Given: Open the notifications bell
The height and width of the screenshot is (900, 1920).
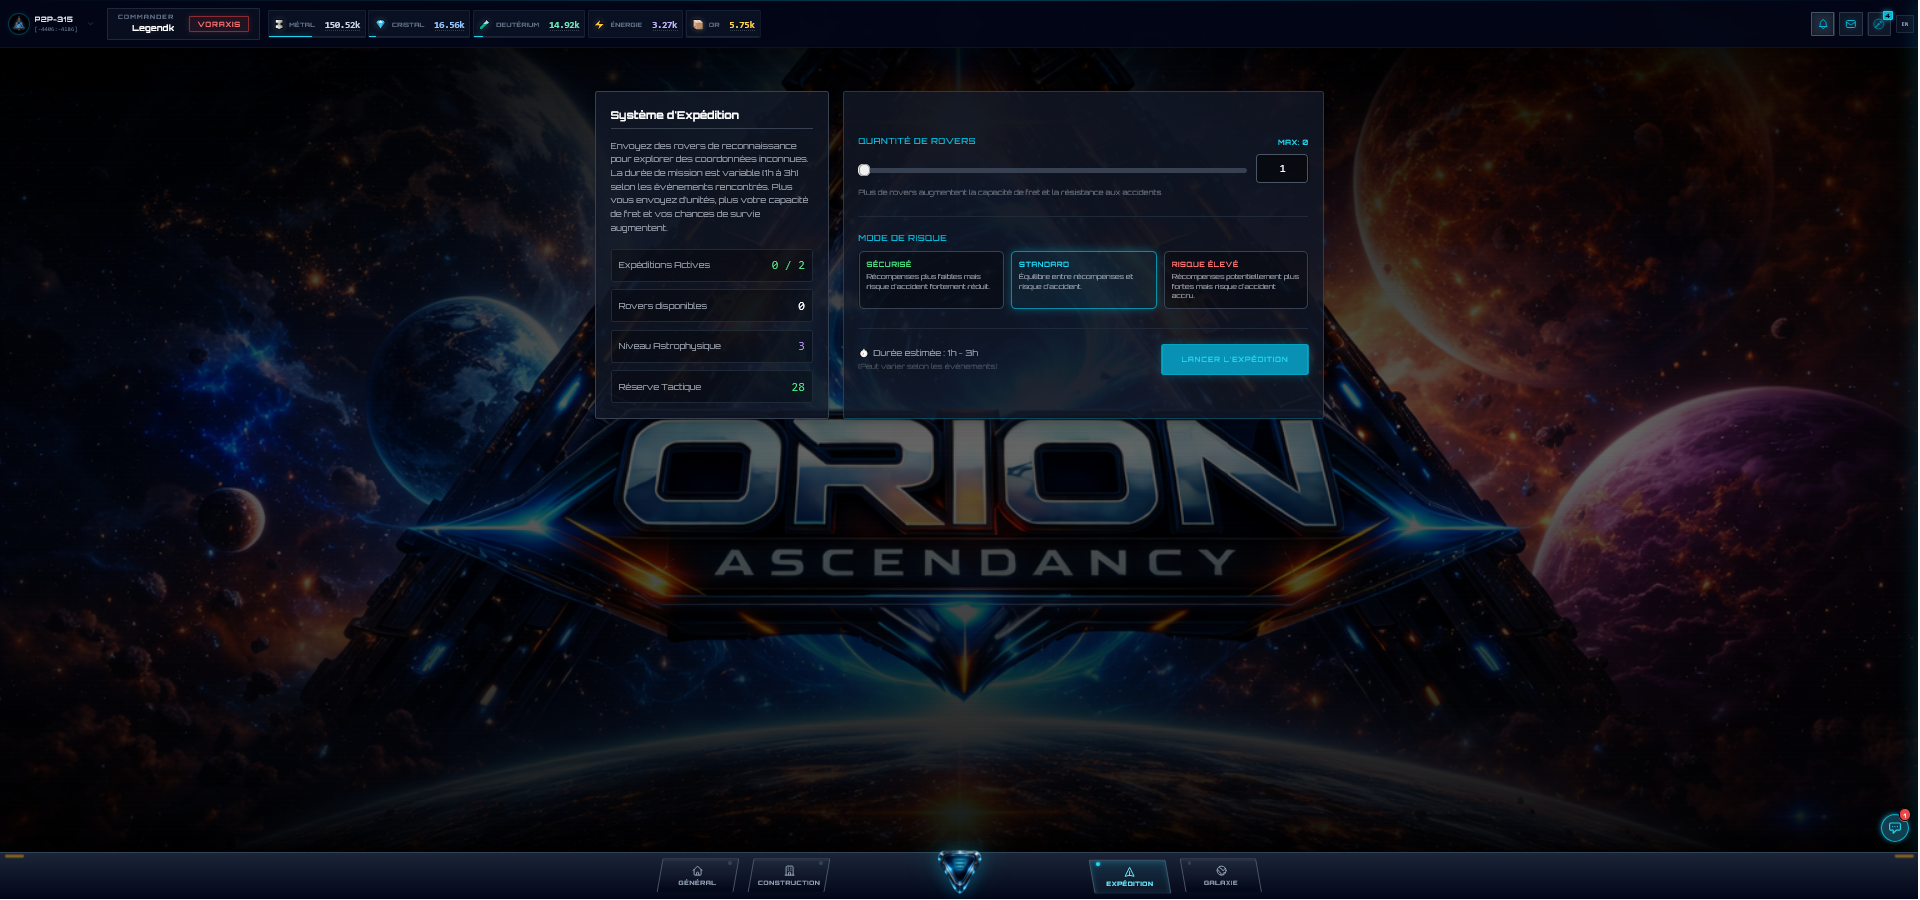Looking at the screenshot, I should tap(1822, 24).
